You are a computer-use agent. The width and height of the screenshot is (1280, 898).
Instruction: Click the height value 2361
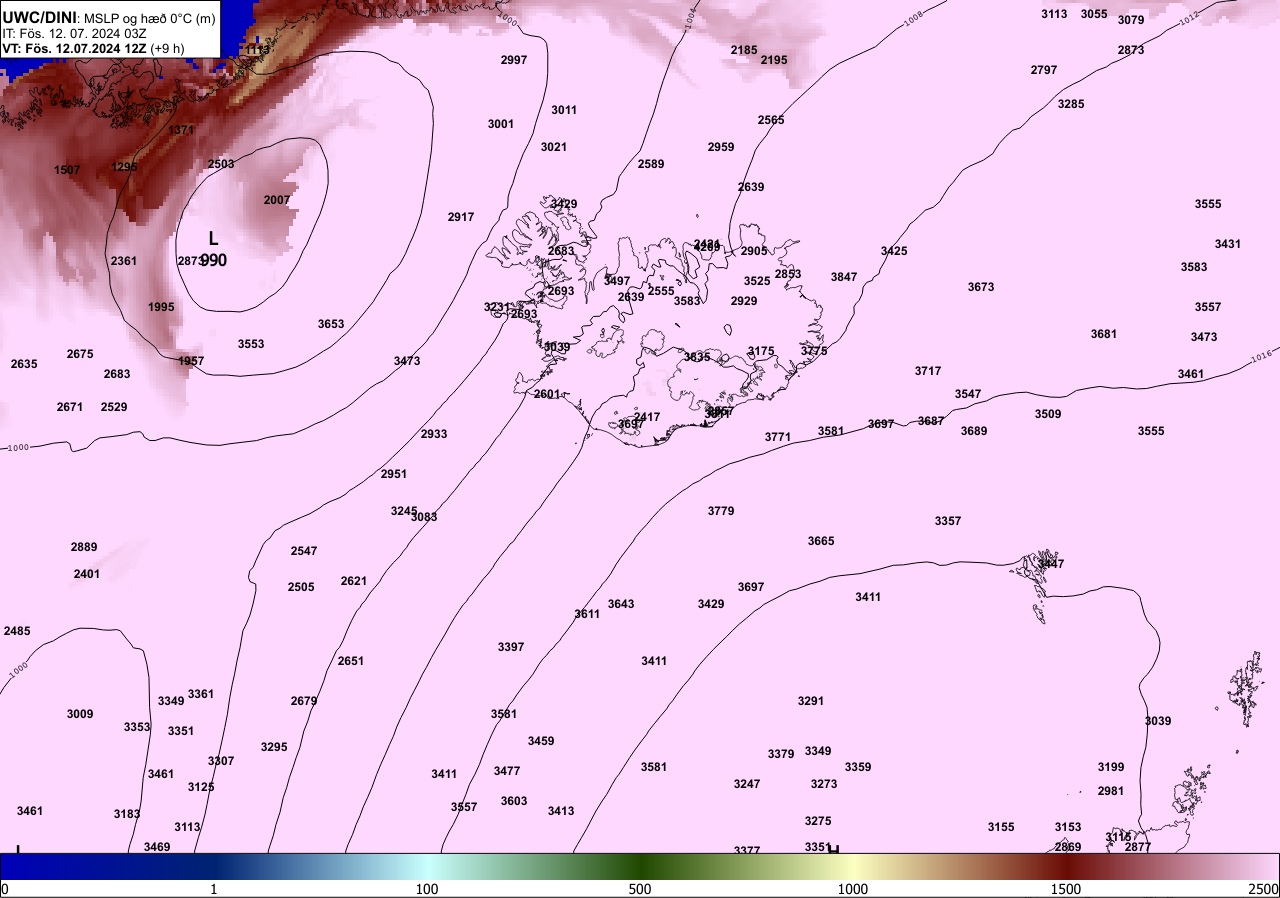click(x=124, y=261)
